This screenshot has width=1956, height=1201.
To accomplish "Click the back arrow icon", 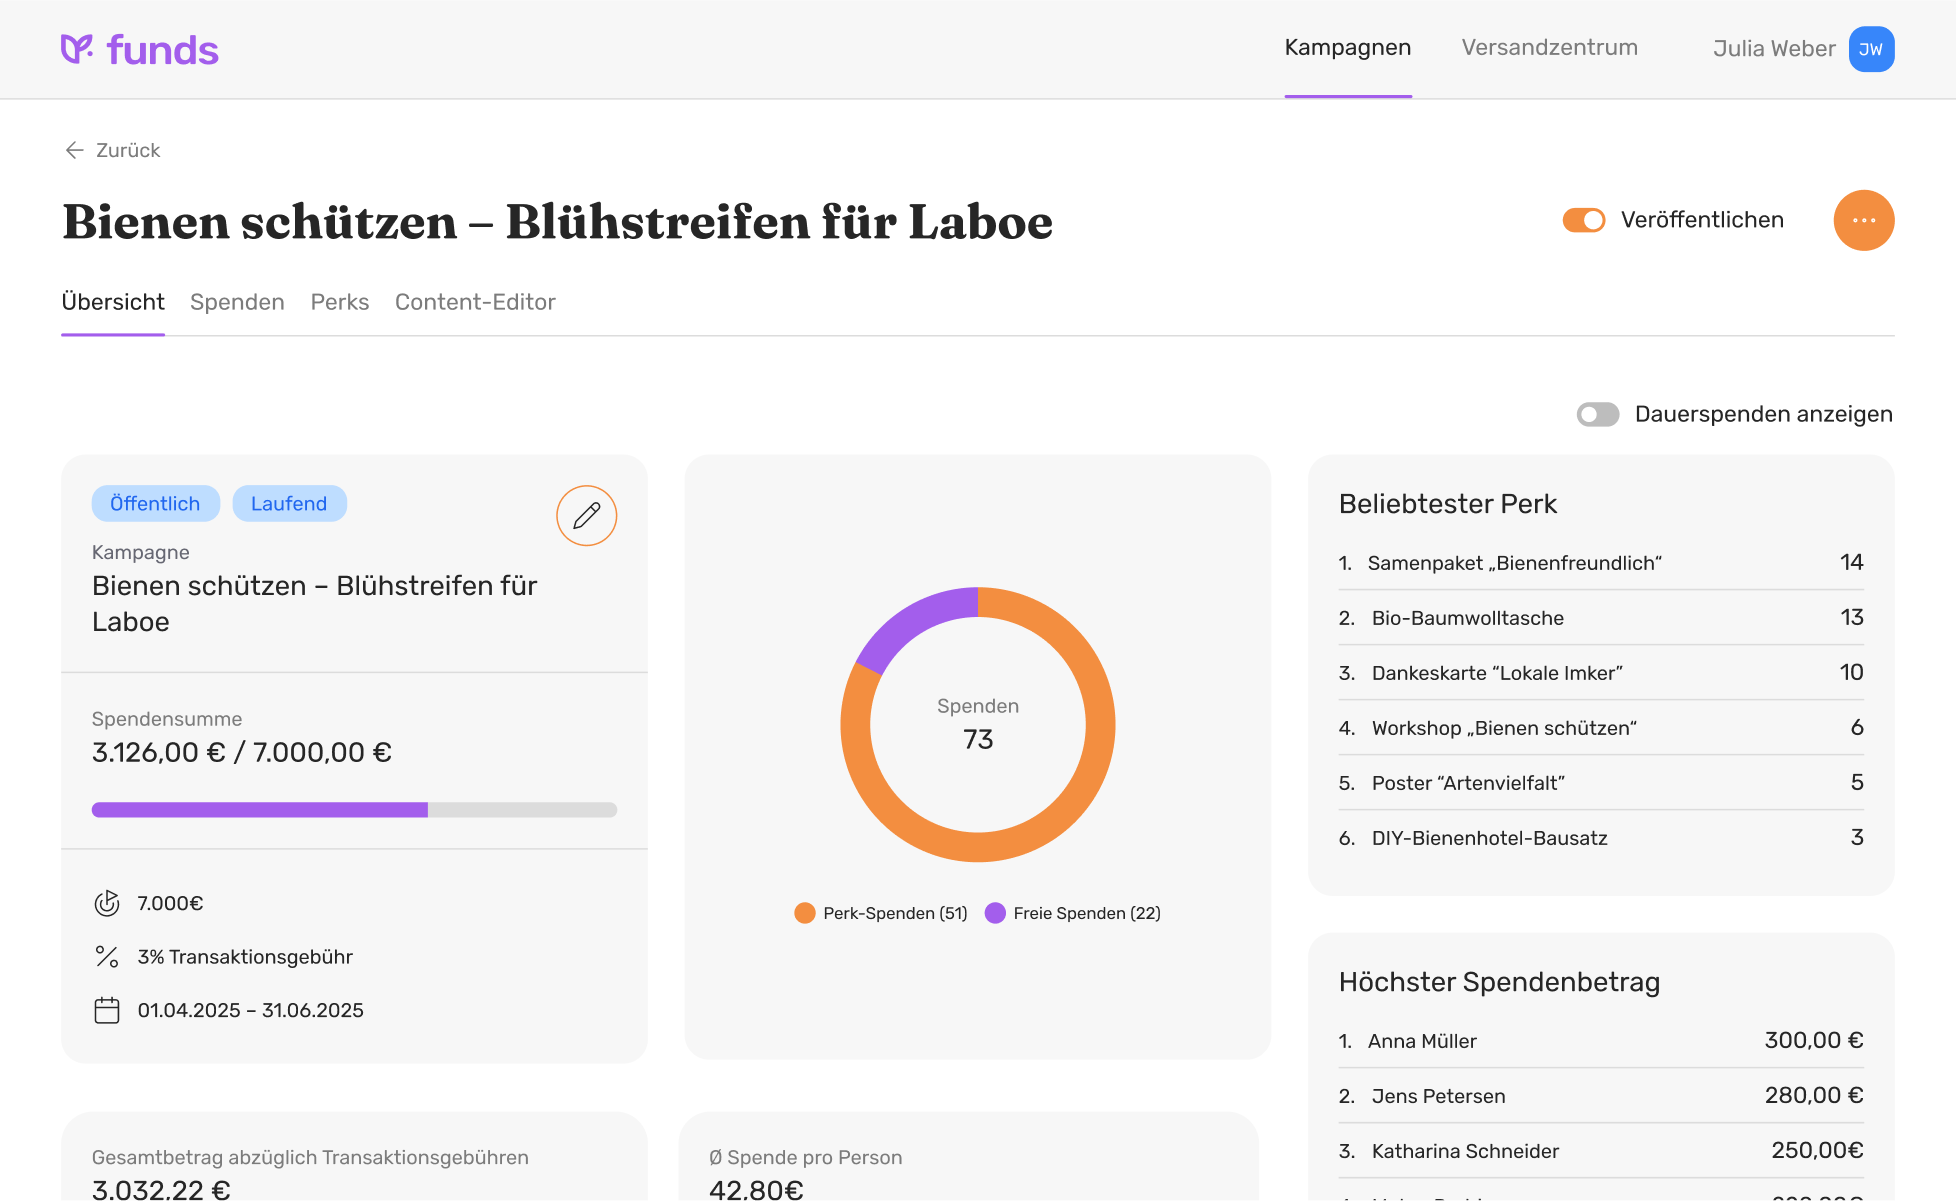I will click(74, 150).
